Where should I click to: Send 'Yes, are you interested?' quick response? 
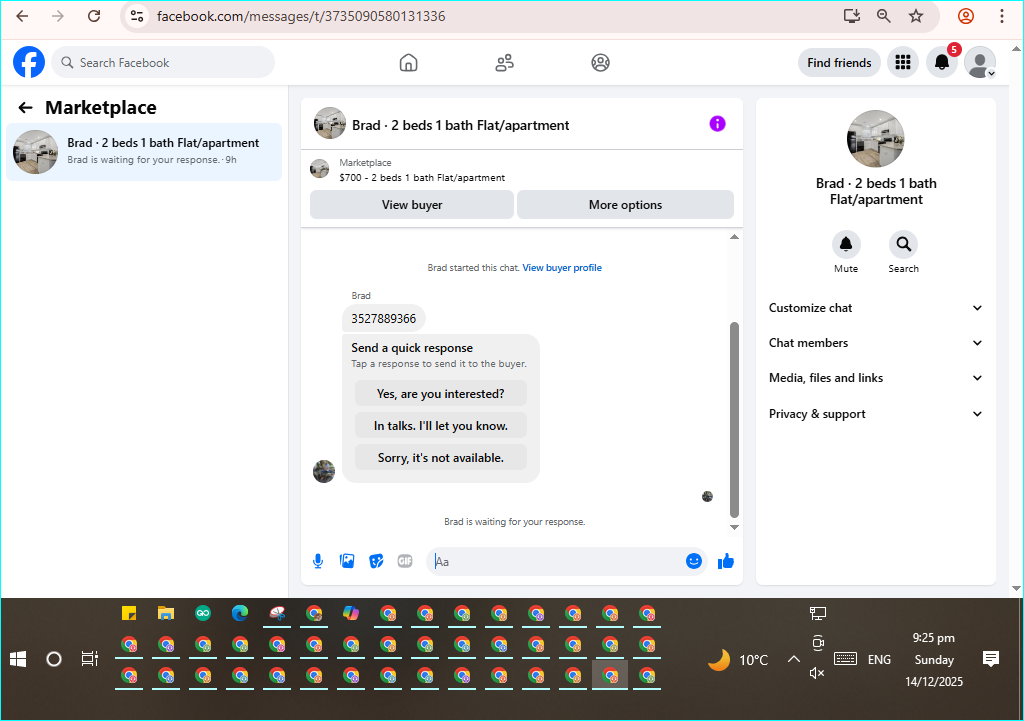[441, 394]
